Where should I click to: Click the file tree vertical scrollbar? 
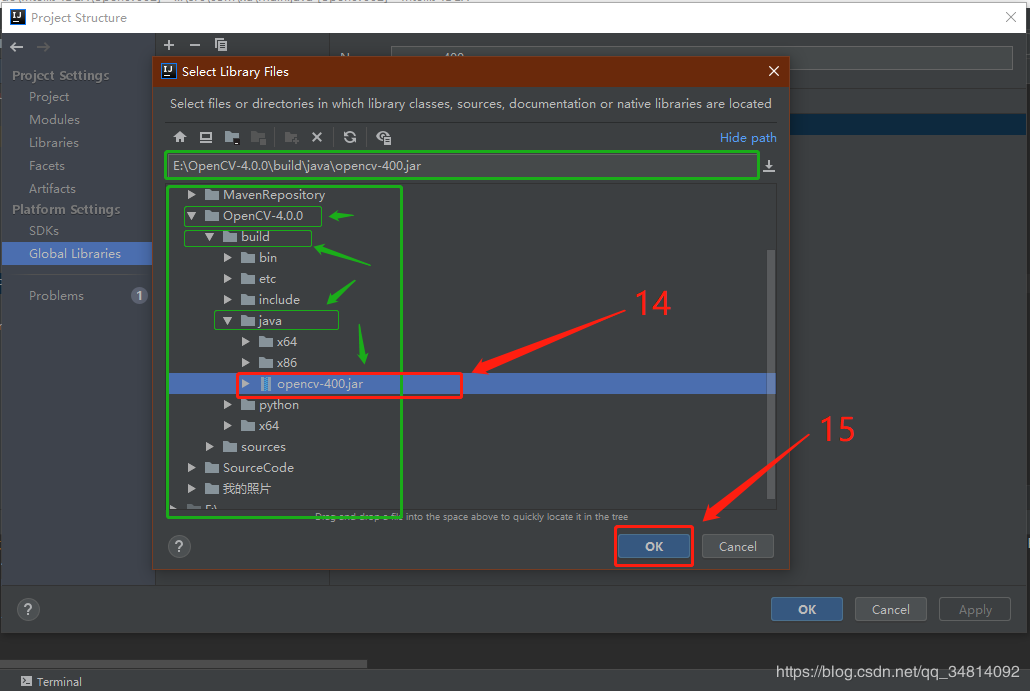point(771,374)
